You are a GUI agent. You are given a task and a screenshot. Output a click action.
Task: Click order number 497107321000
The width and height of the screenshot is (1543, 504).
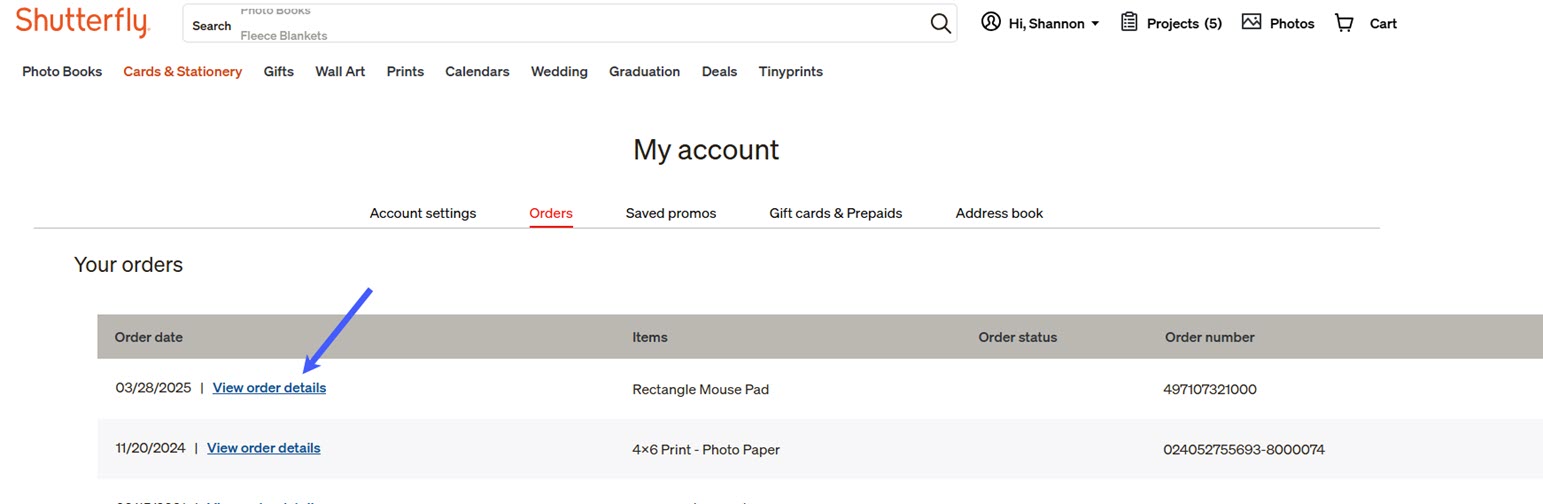click(1211, 389)
